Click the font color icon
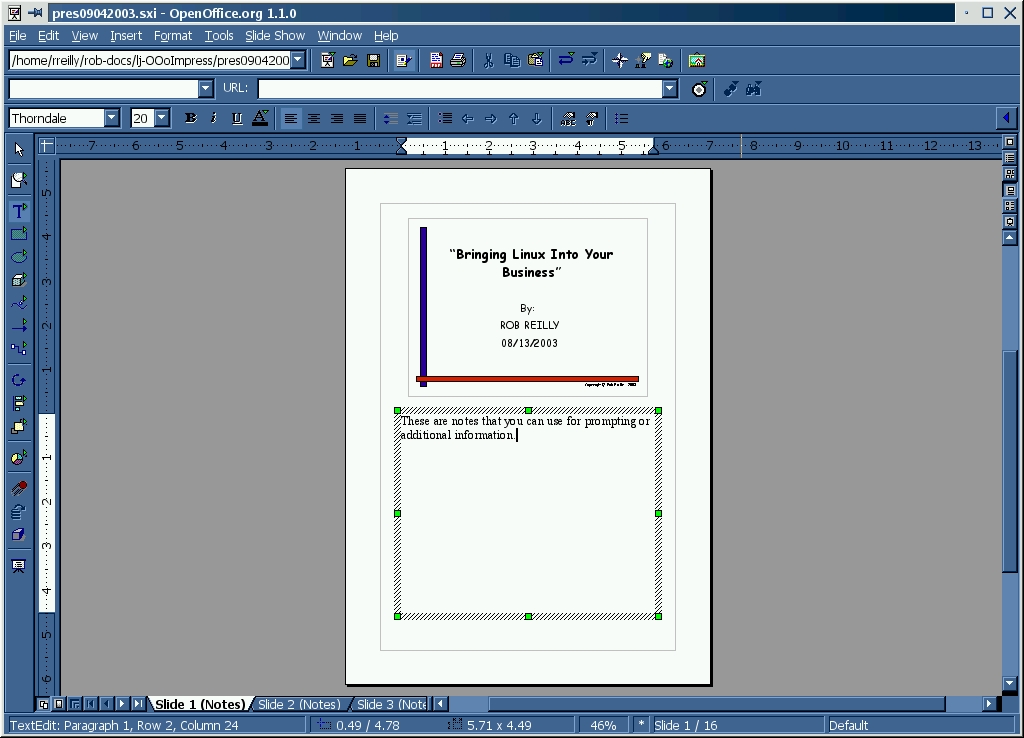This screenshot has height=738, width=1024. pos(260,118)
